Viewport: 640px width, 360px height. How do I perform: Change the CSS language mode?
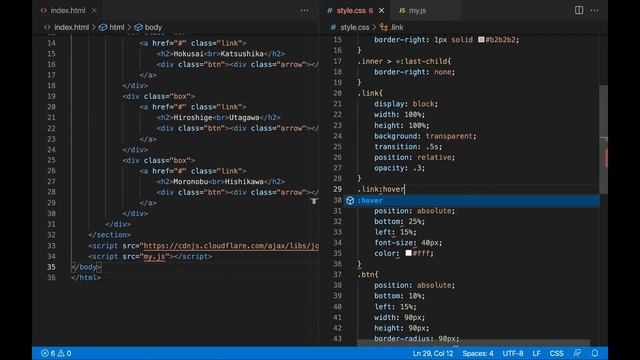point(556,353)
